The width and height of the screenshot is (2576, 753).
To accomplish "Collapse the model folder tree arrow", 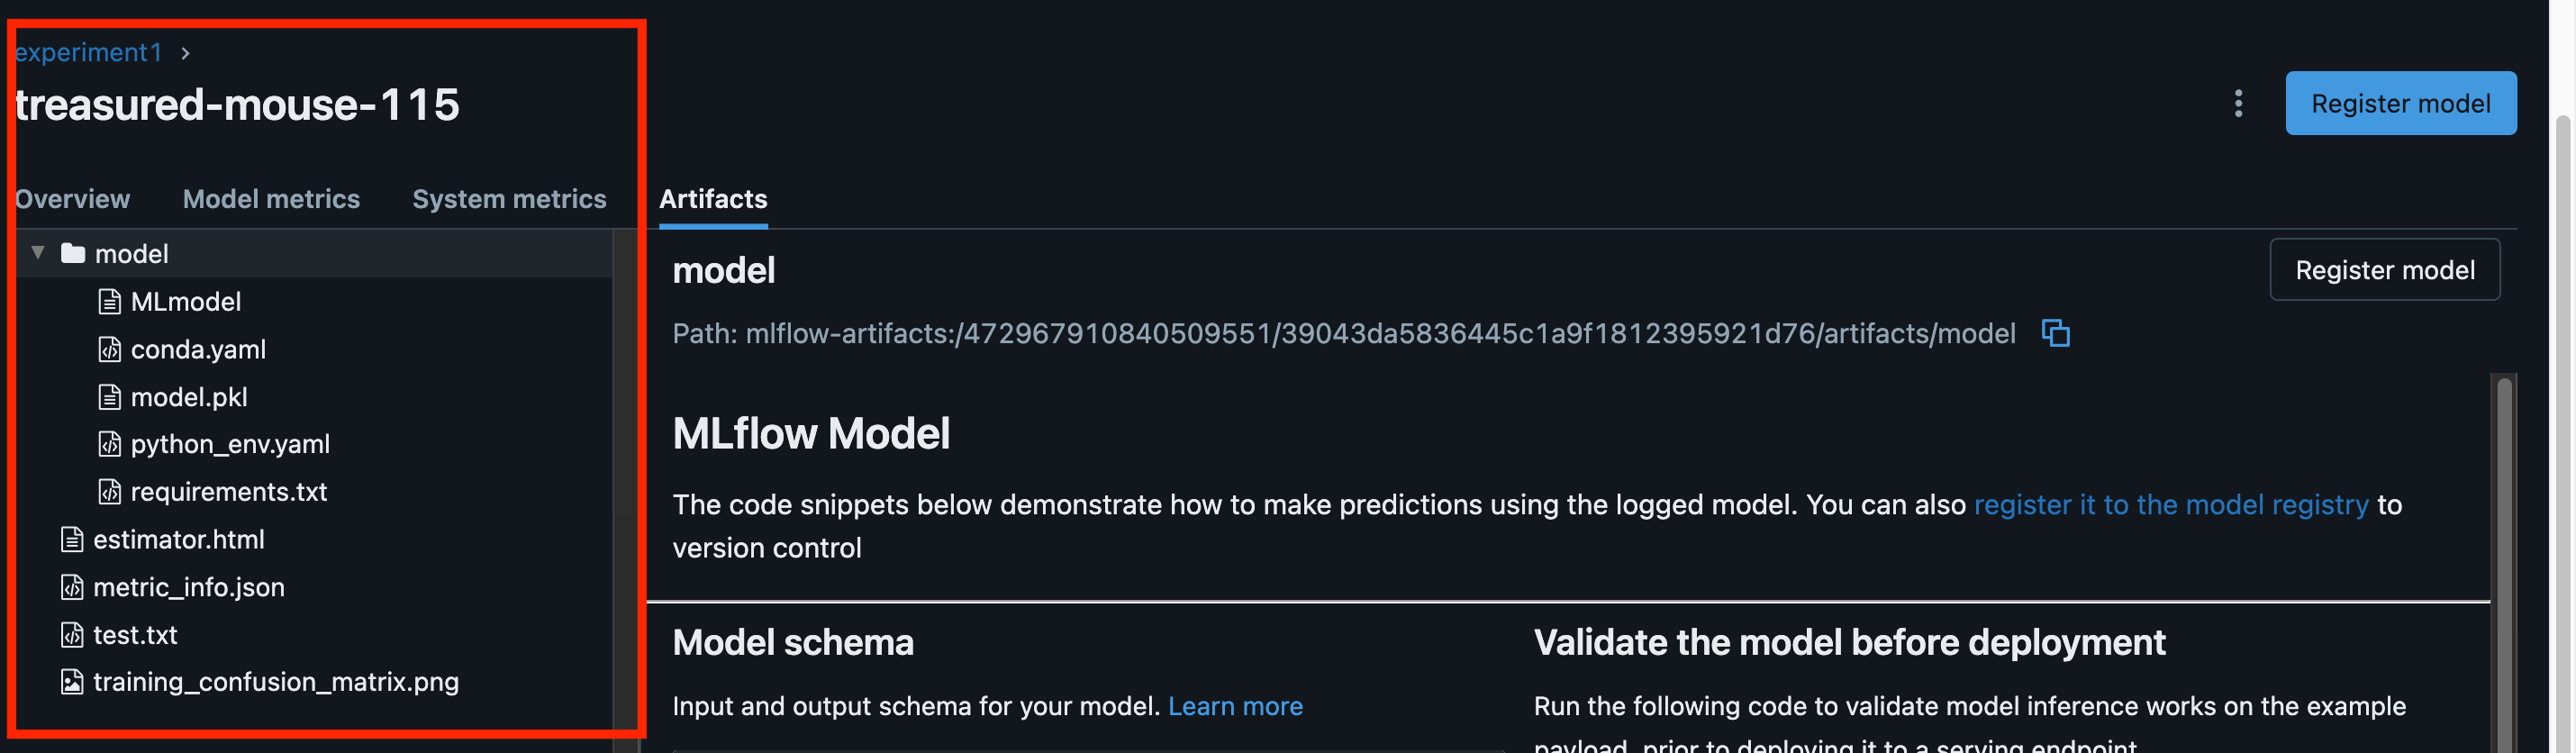I will [38, 253].
